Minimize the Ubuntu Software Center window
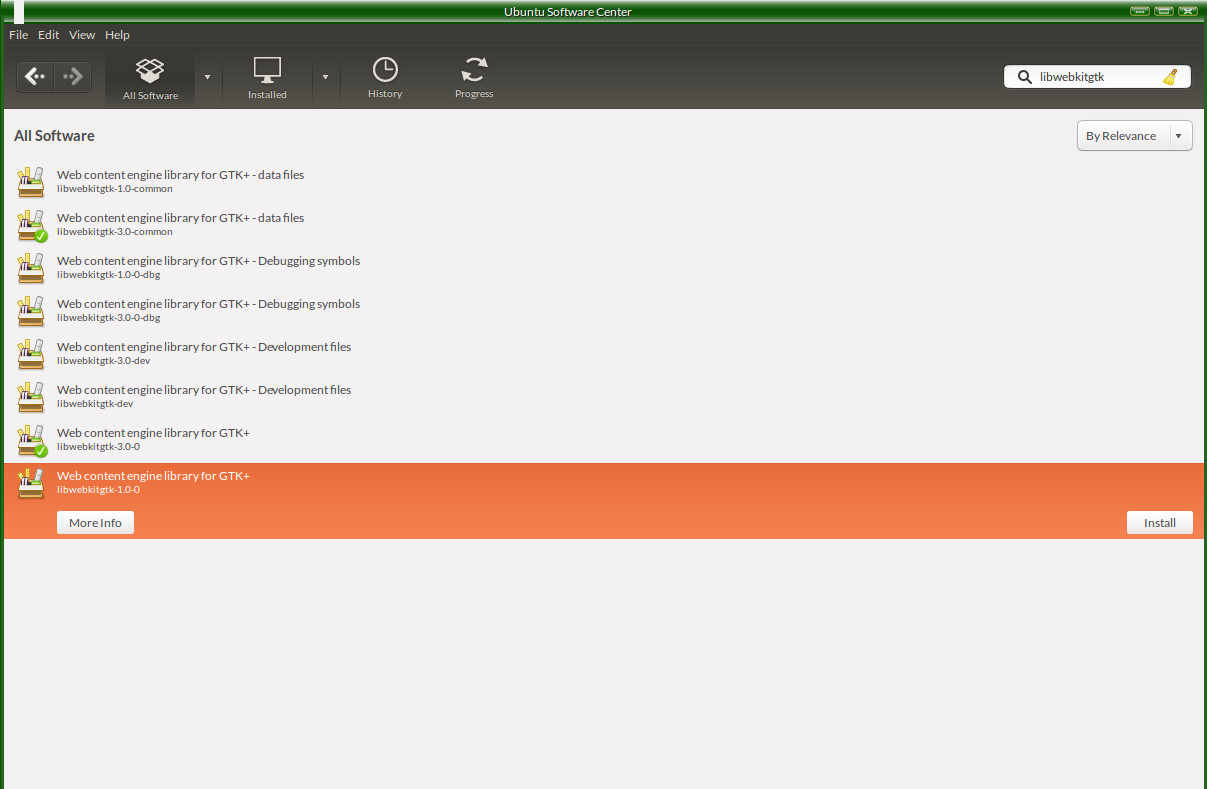 [x=1139, y=11]
